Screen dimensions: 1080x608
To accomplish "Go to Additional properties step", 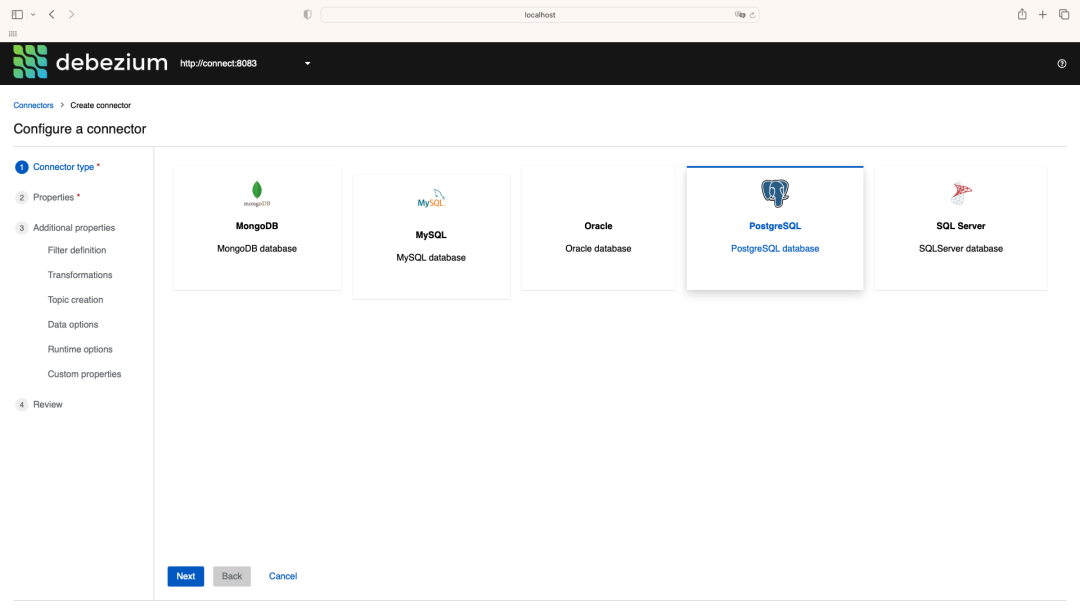I will point(74,228).
